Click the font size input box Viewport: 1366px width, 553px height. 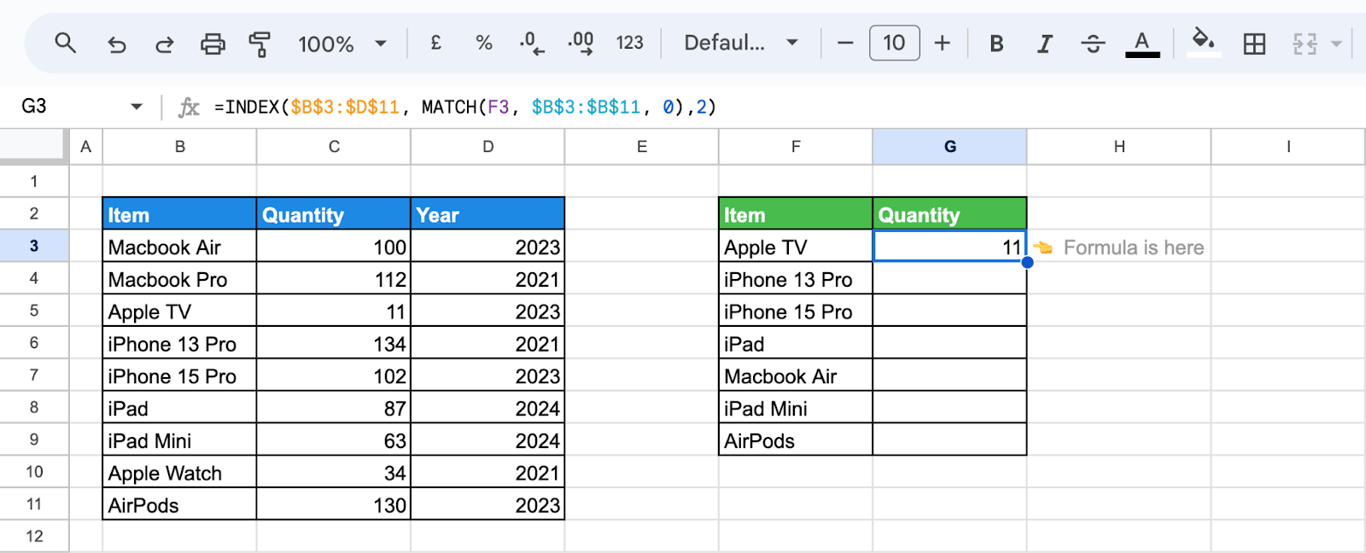[894, 43]
